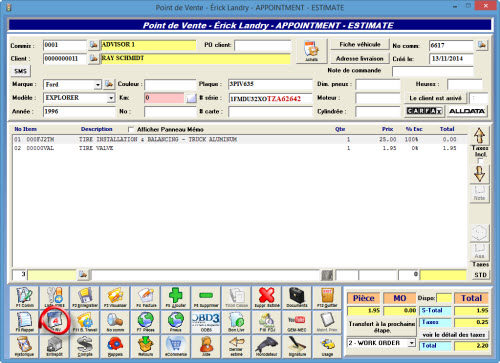This screenshot has width=500, height=363.
Task: Select the TIRE INSTALLATION & BALANCING row
Action: click(x=239, y=139)
